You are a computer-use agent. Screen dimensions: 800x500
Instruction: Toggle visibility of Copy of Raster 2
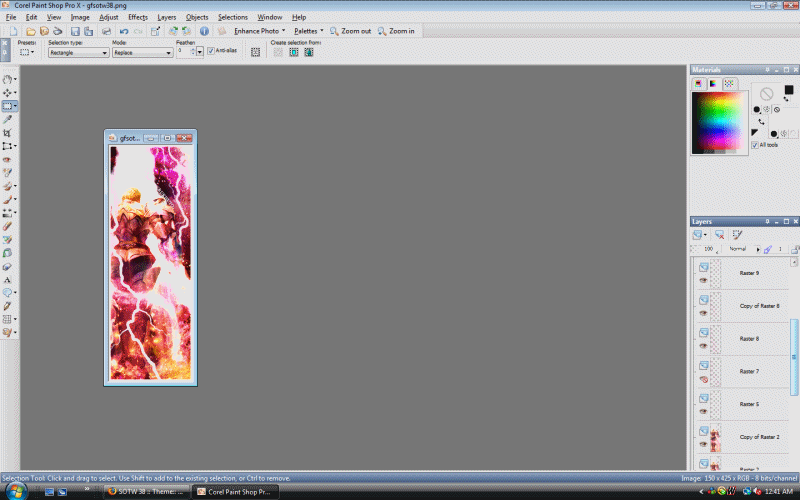704,444
